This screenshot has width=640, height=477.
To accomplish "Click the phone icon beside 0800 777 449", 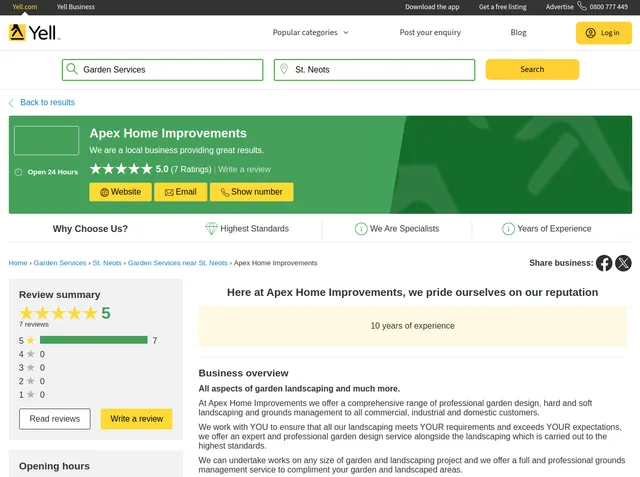I will (582, 6).
